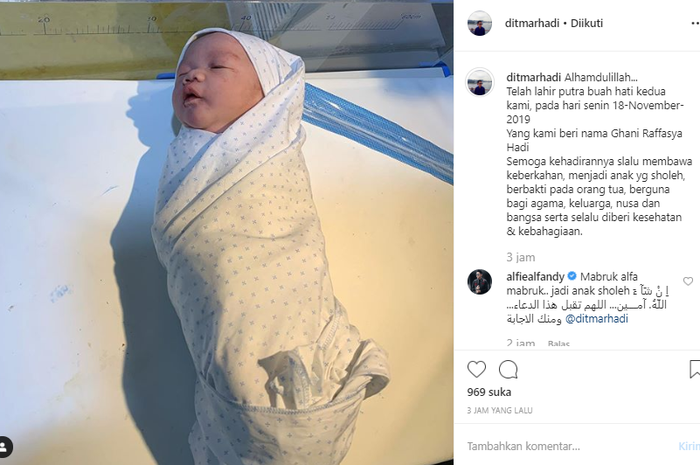This screenshot has width=700, height=465.
Task: Open ditmarhadi's profile picture in header
Action: [x=479, y=23]
